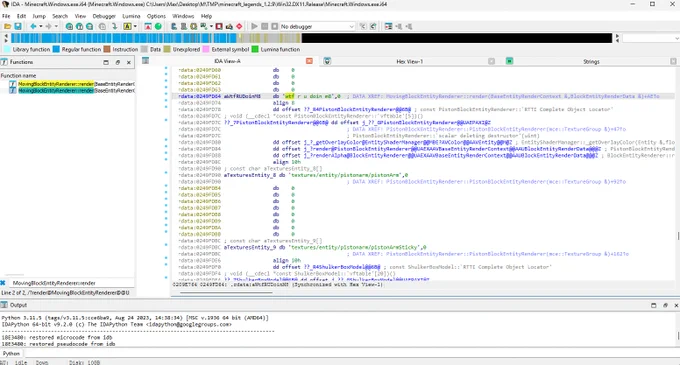Open the Lumina menu
The image size is (680, 365).
point(131,16)
